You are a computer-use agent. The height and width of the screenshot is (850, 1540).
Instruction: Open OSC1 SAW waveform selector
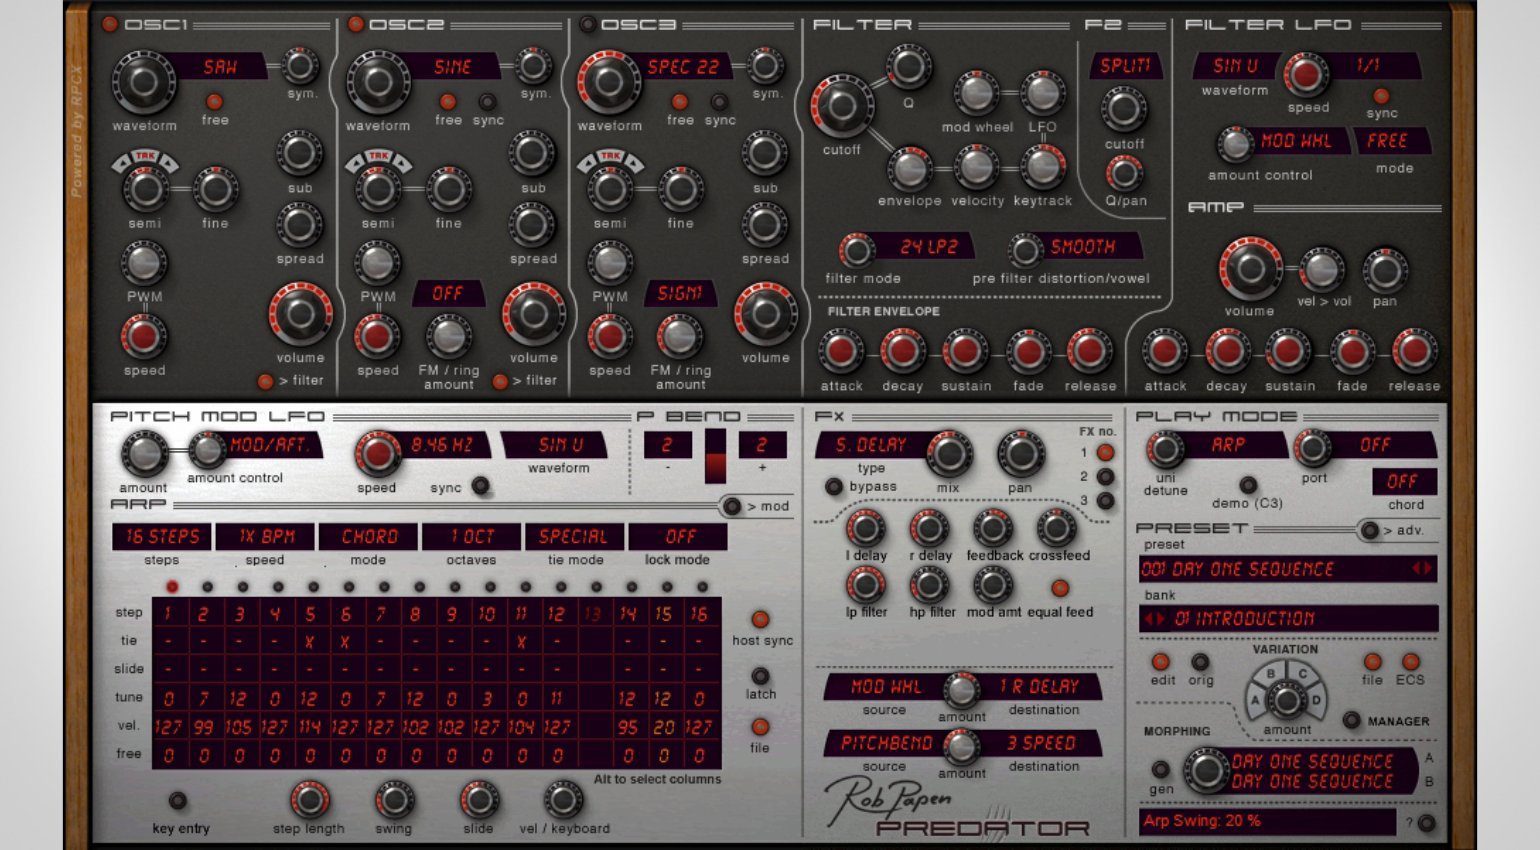tap(220, 67)
